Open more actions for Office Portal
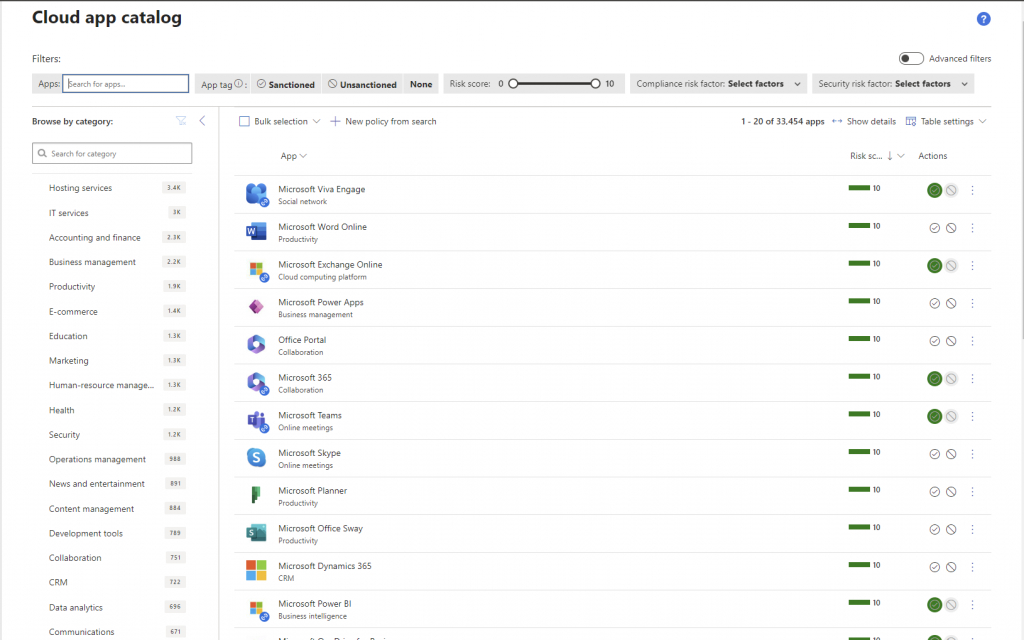Screen dimensions: 1024x640 [972, 341]
